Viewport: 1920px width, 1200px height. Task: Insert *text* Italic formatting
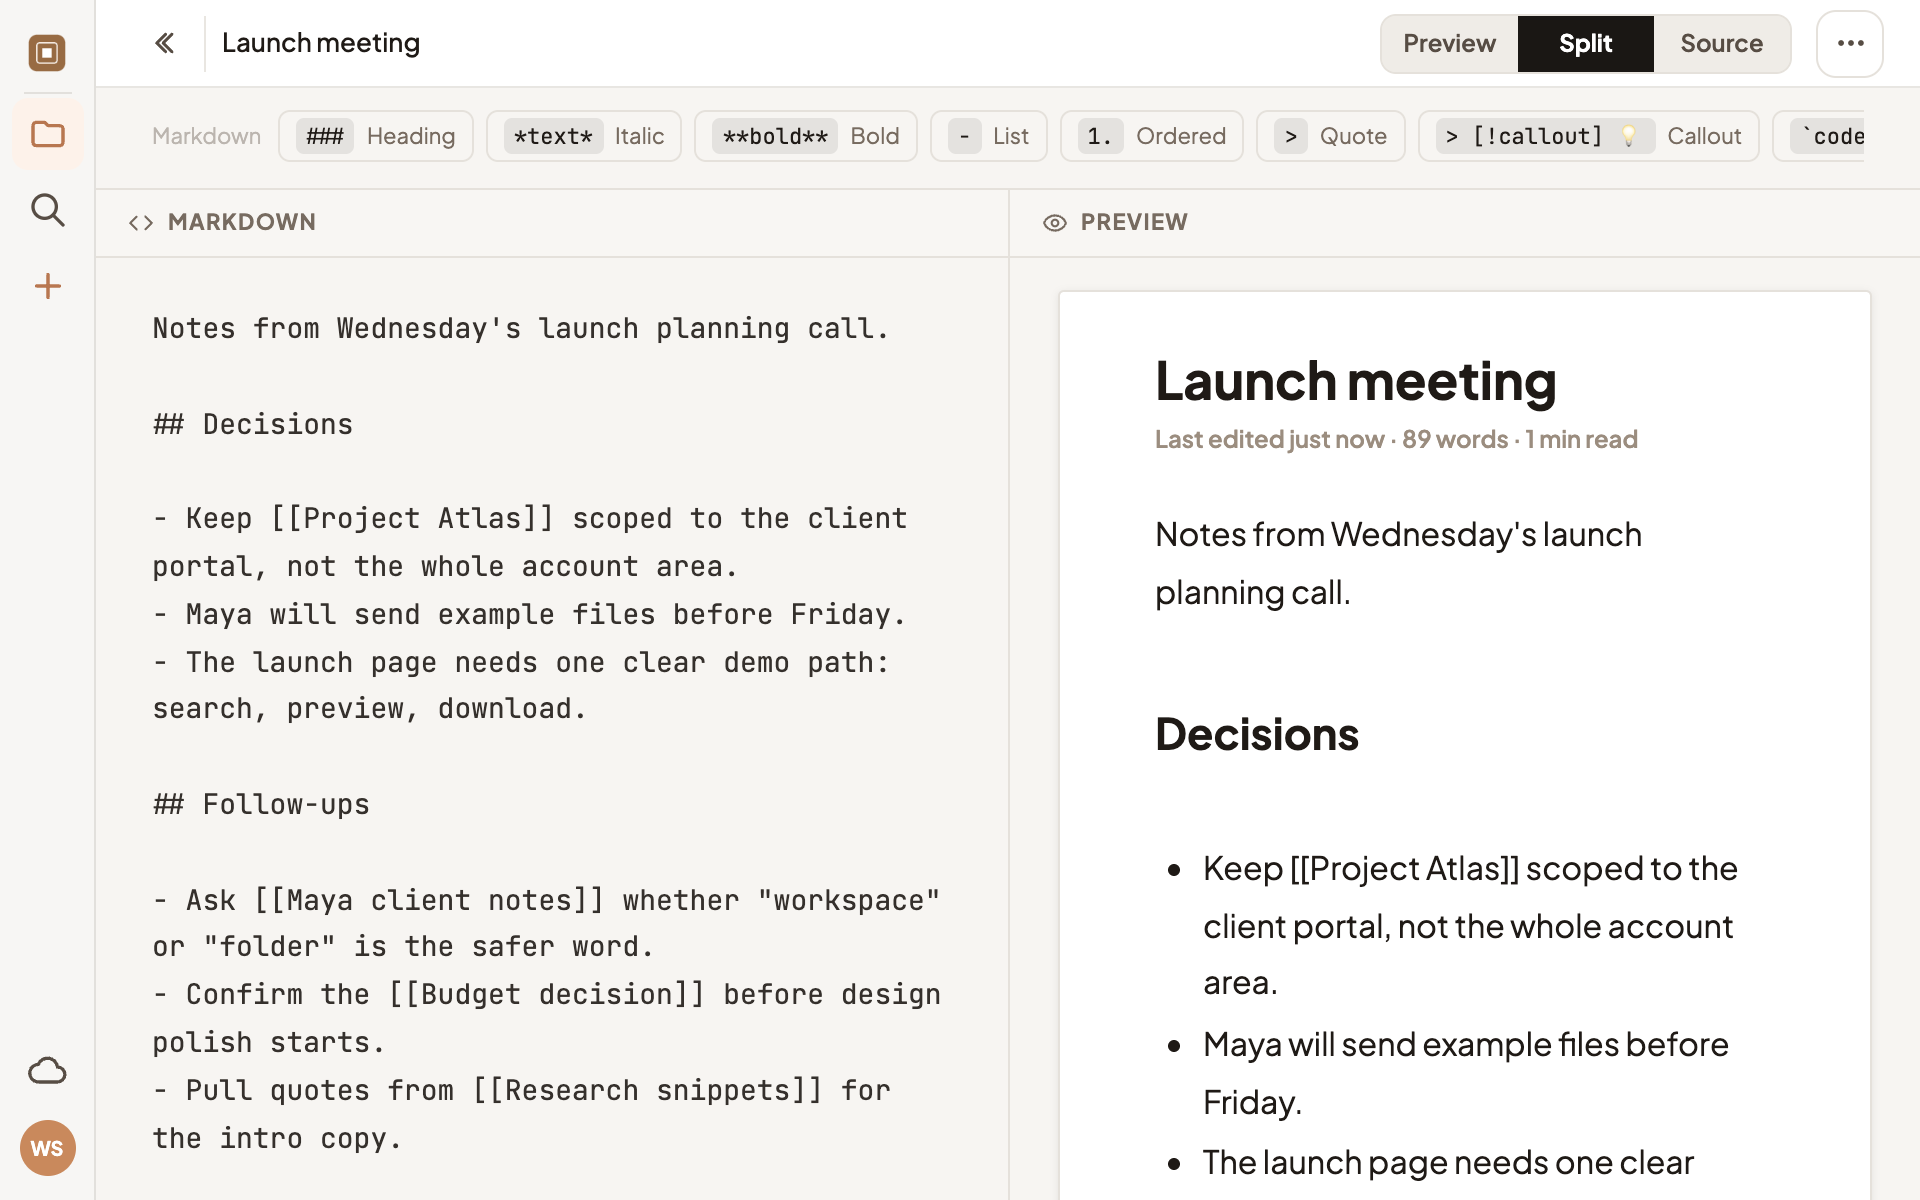point(584,136)
